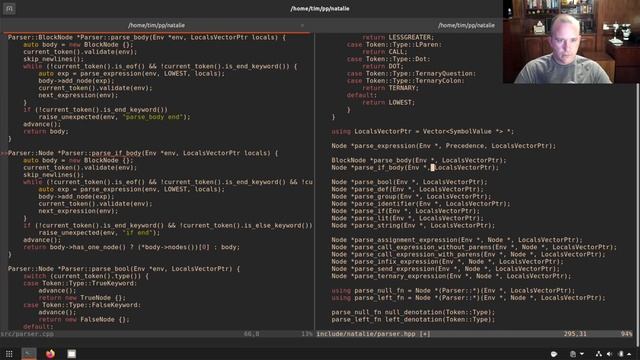640x360 pixels.
Task: Click 'switch (current_token().type())' line
Action: (x=86, y=276)
